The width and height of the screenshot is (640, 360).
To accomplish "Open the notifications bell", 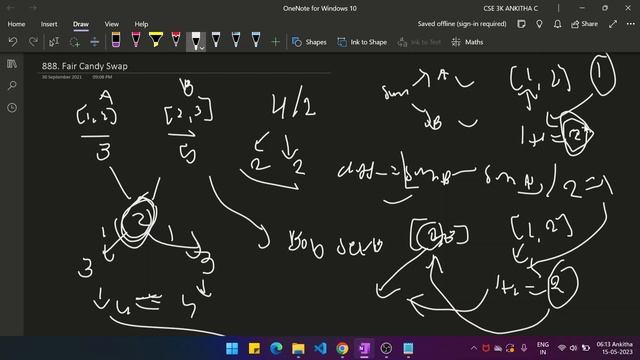I will (557, 24).
